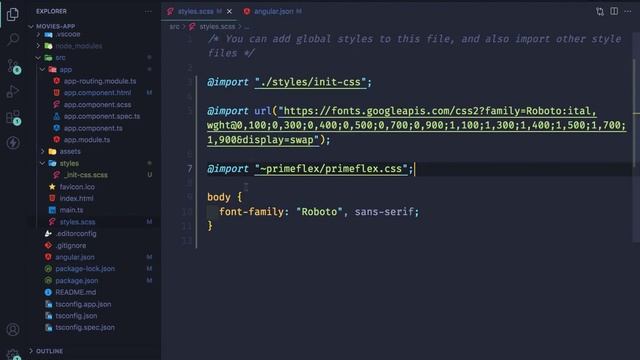Open favicon.ico file

click(x=77, y=187)
